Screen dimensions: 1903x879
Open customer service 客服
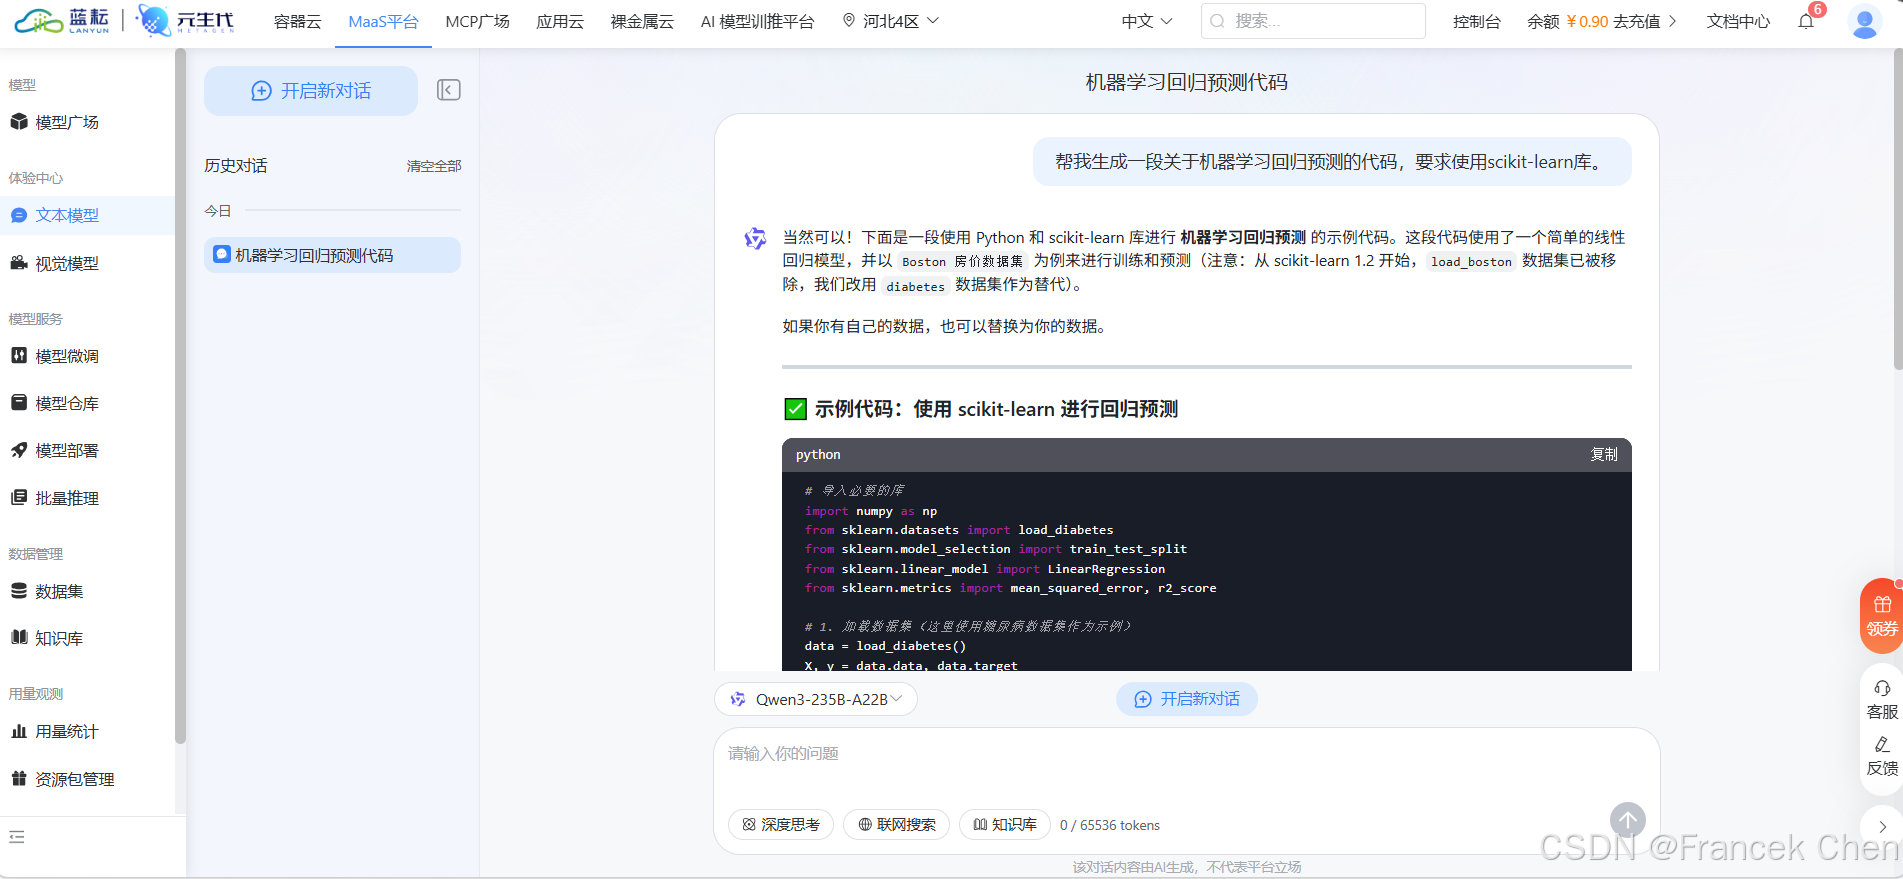[1881, 700]
